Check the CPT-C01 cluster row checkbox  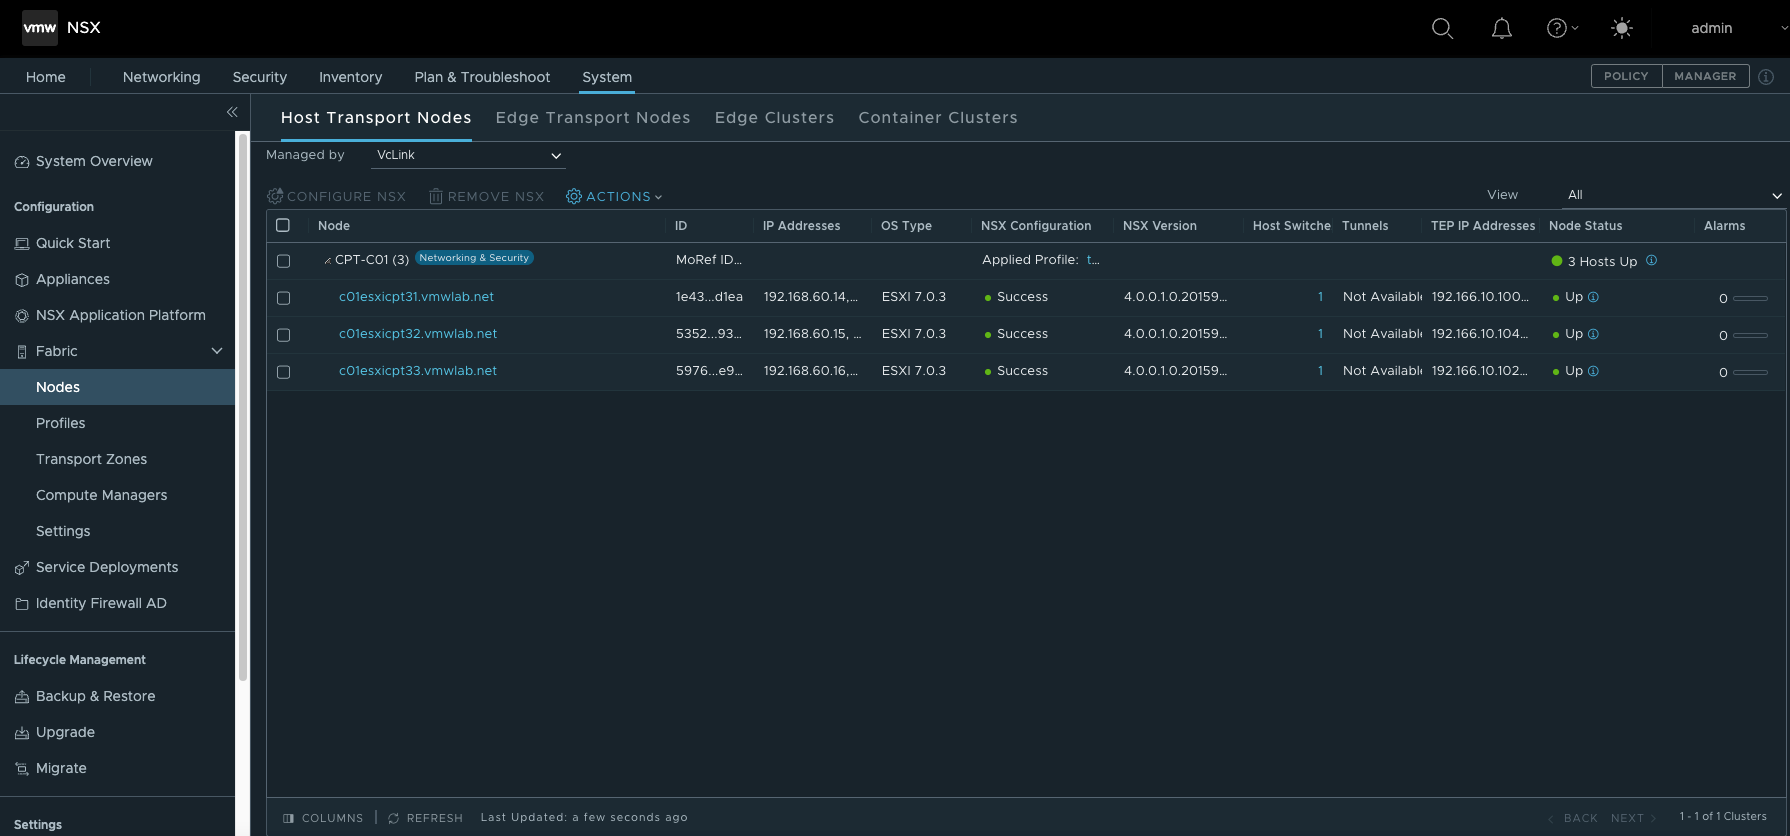(283, 261)
